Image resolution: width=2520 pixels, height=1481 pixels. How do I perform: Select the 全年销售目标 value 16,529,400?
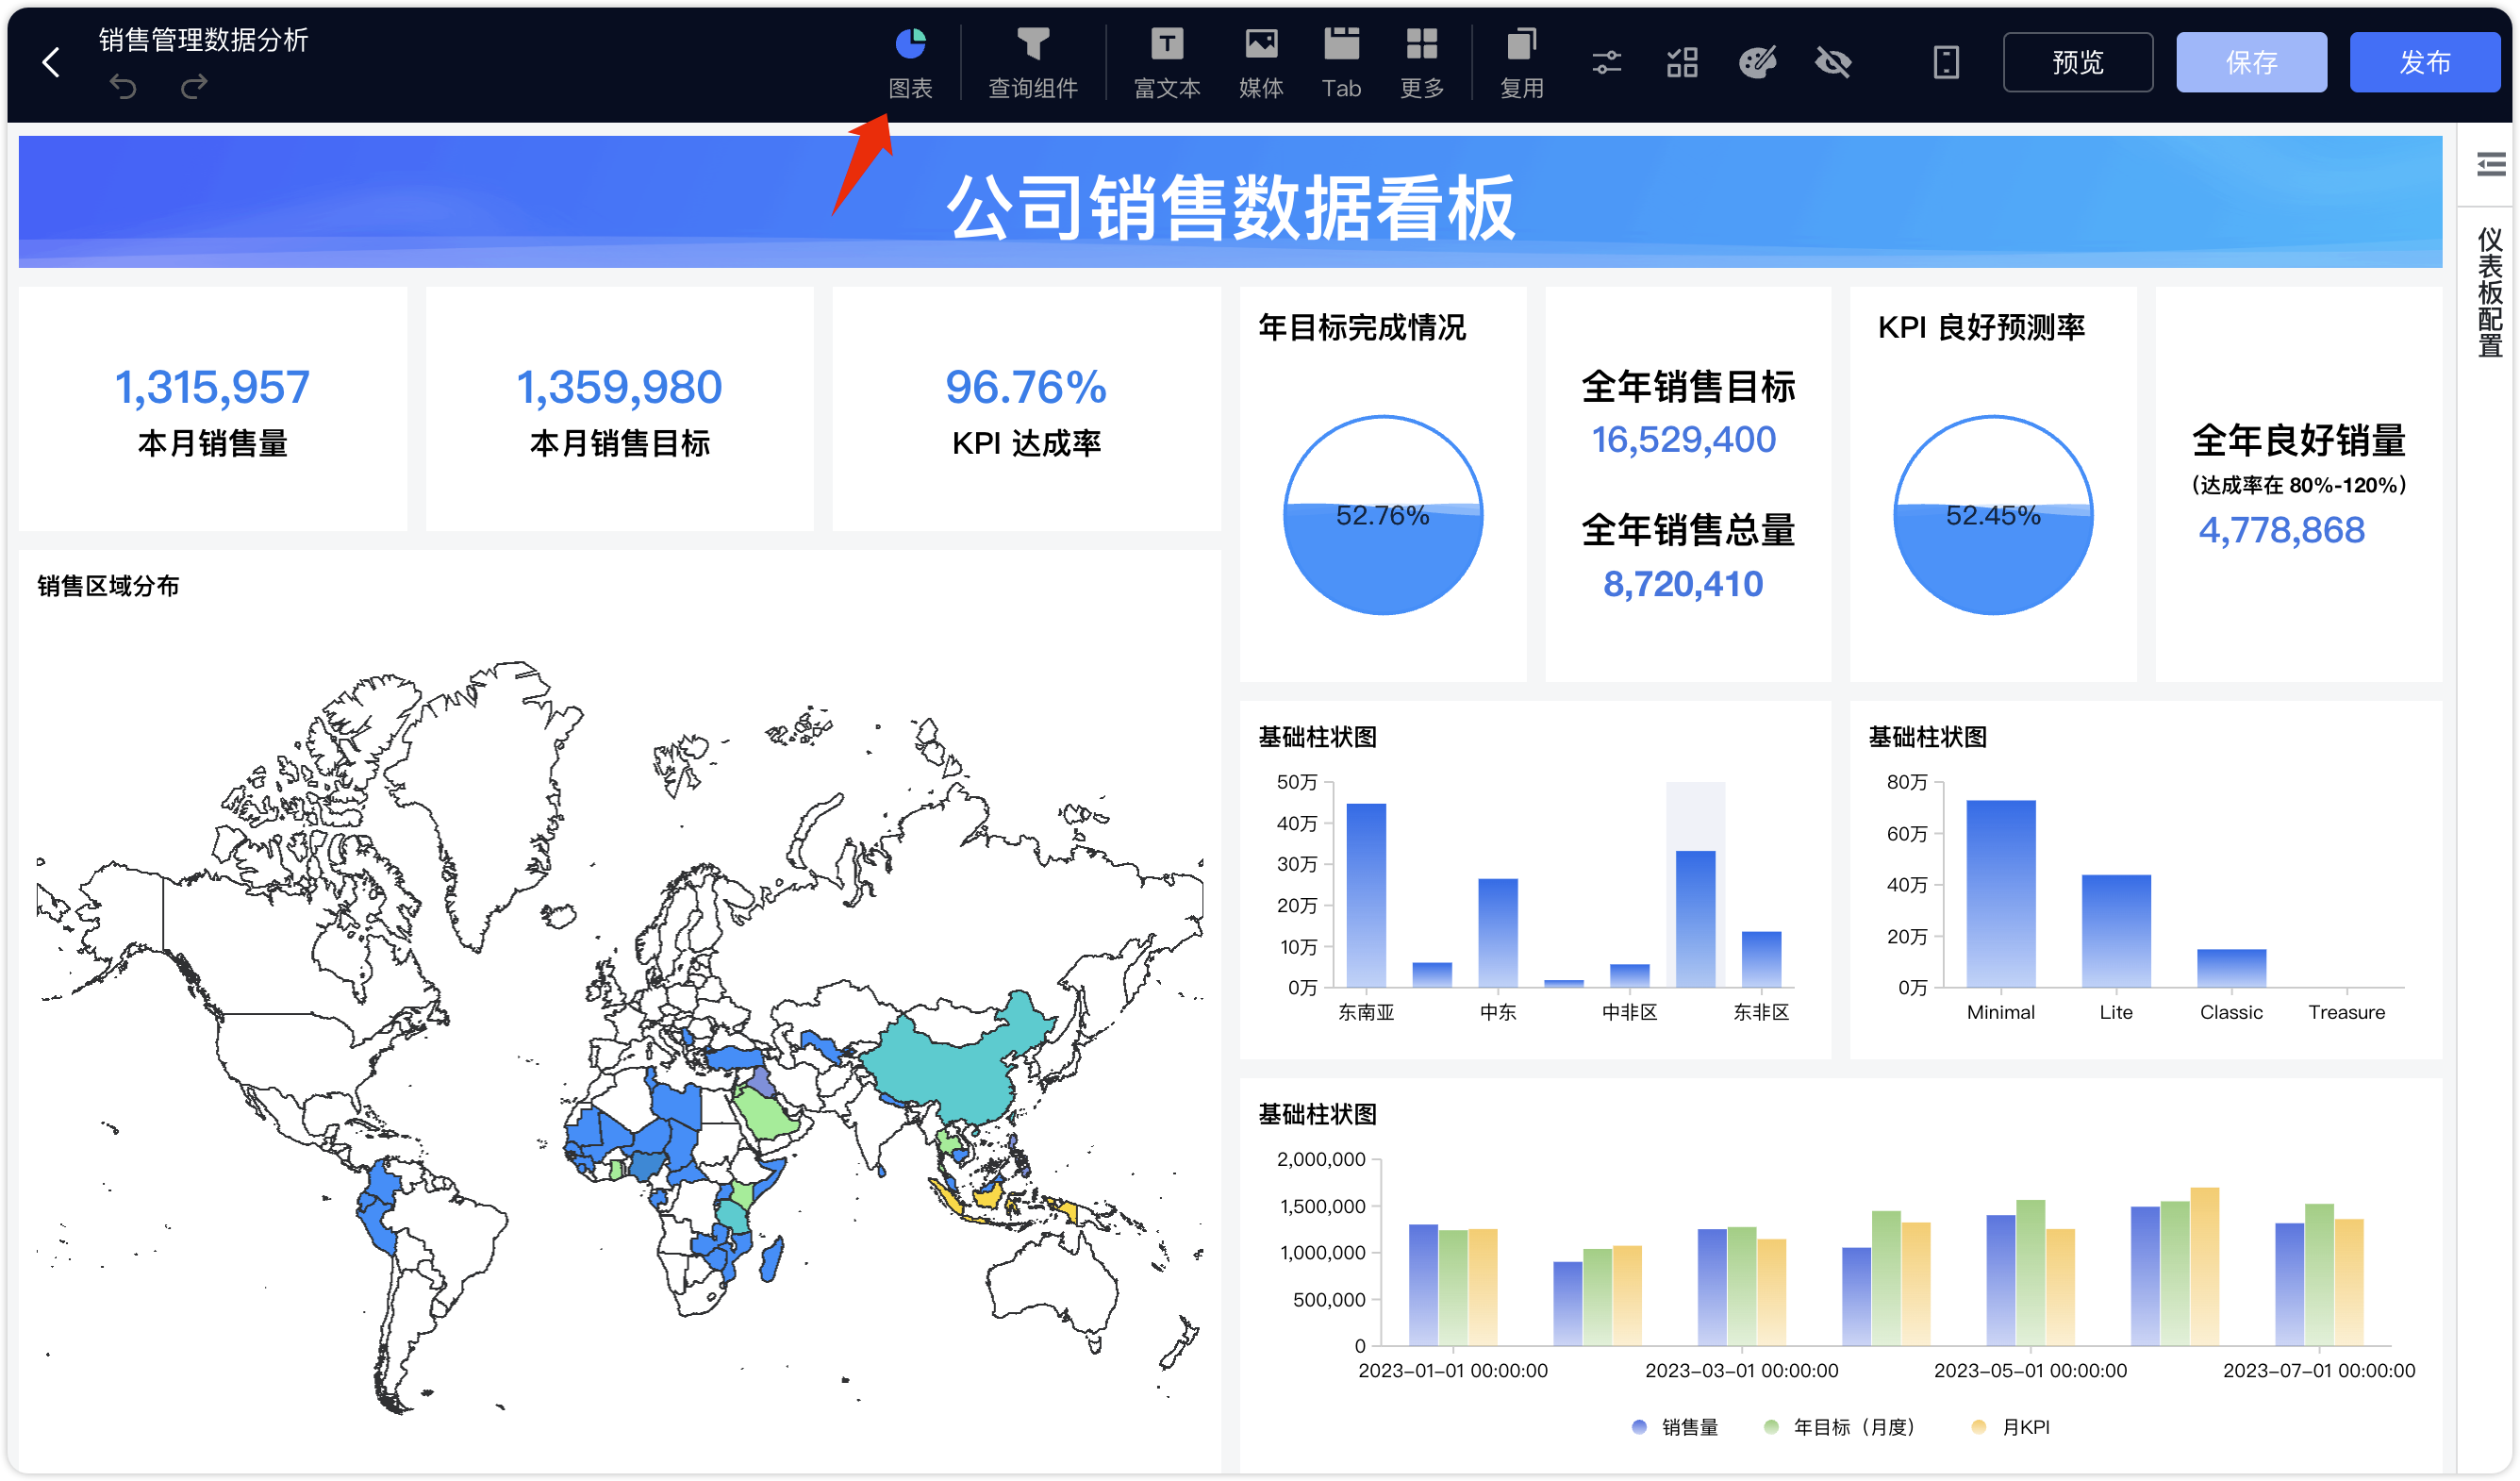click(x=1684, y=440)
